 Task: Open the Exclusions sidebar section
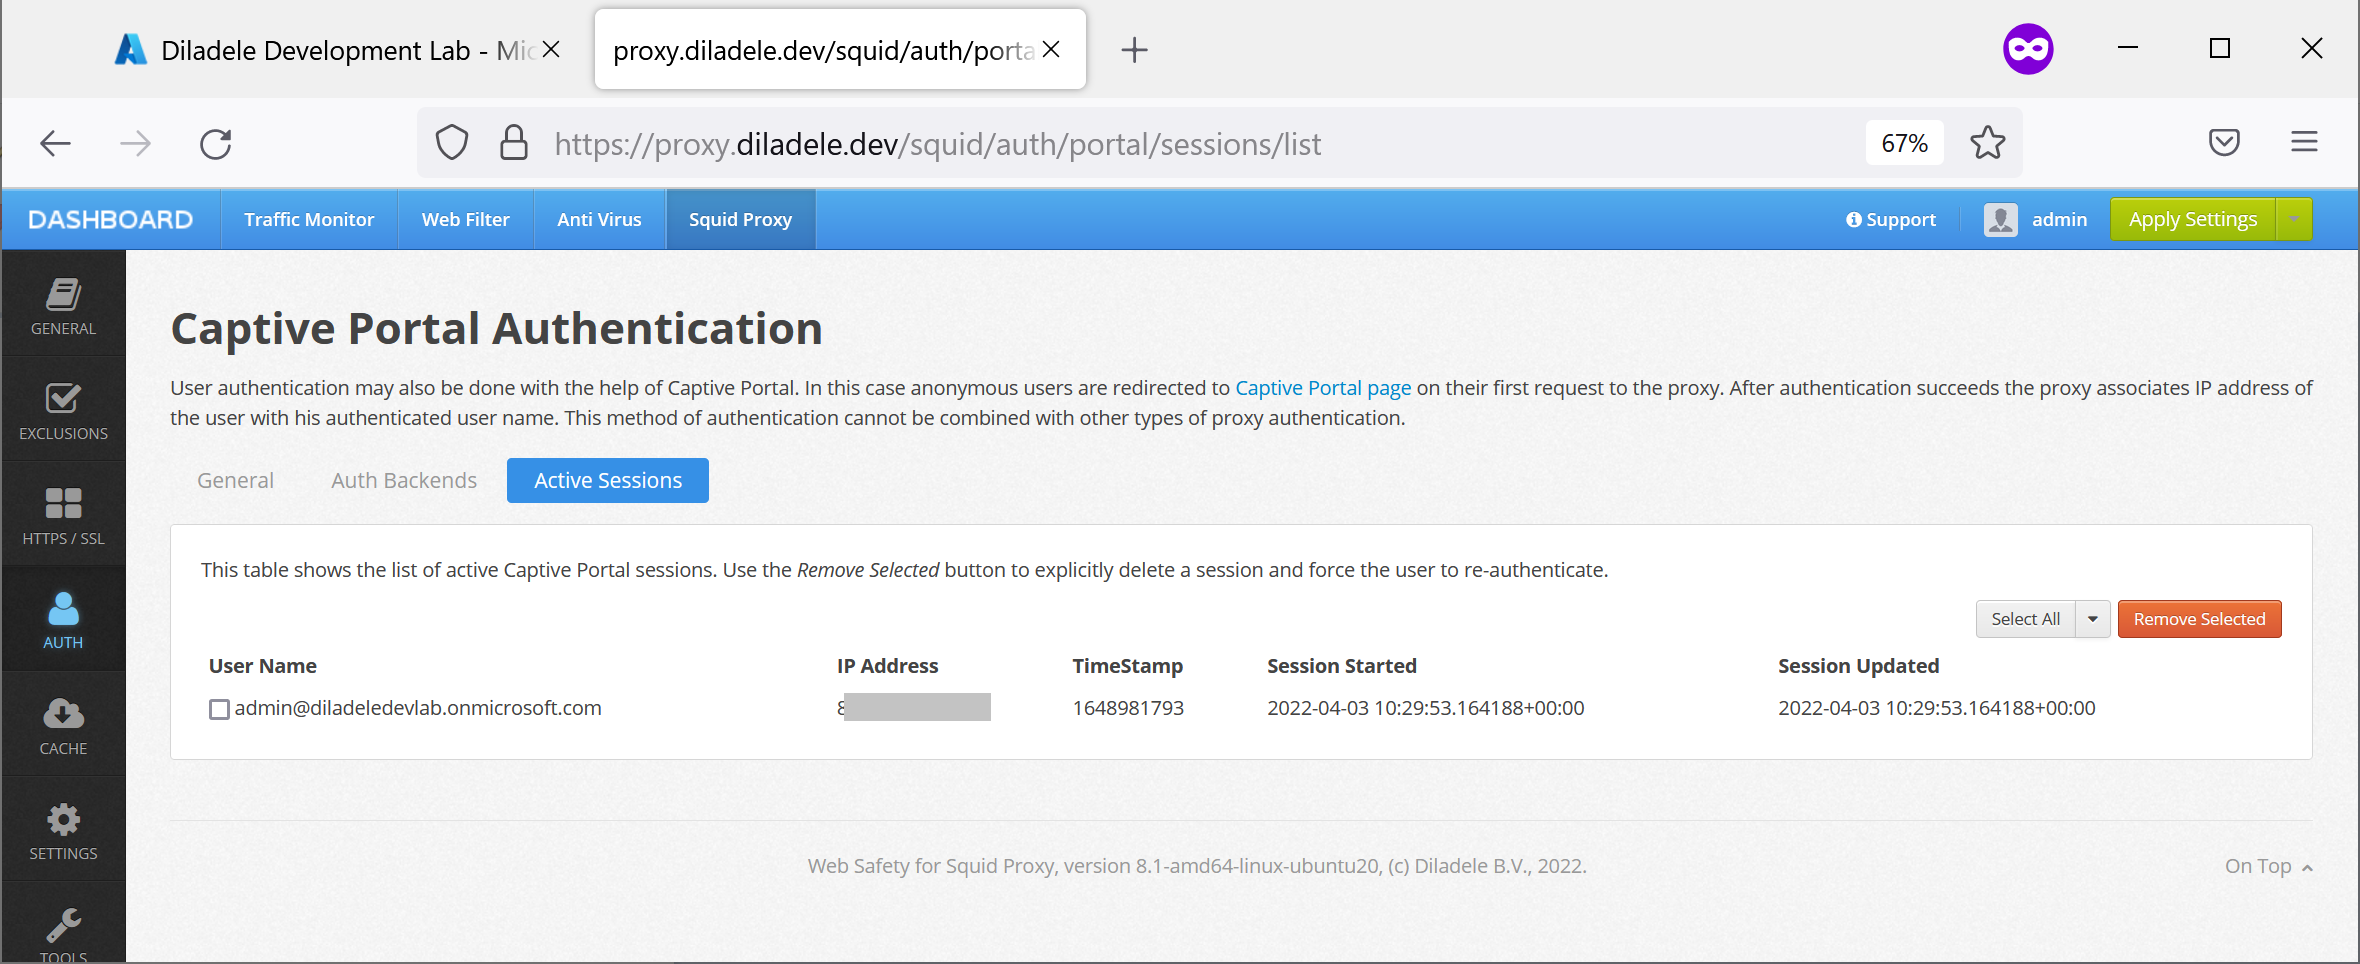pos(63,409)
